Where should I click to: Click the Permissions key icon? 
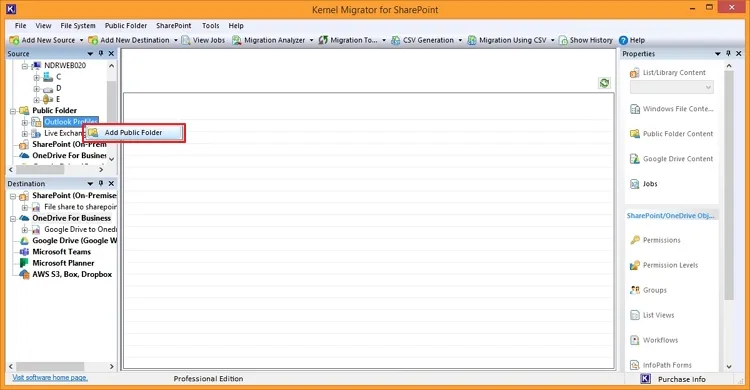(635, 240)
